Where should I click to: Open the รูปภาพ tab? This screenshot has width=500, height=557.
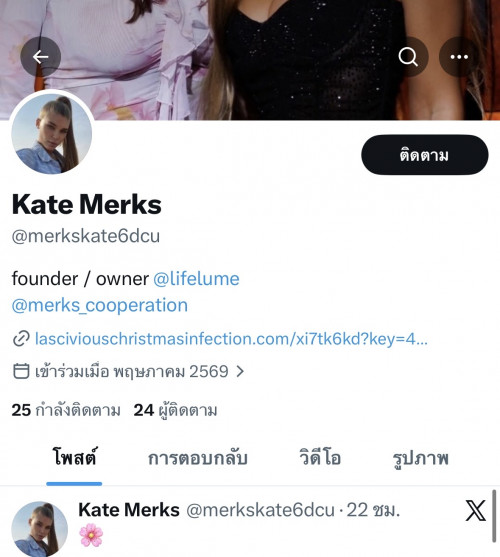420,458
